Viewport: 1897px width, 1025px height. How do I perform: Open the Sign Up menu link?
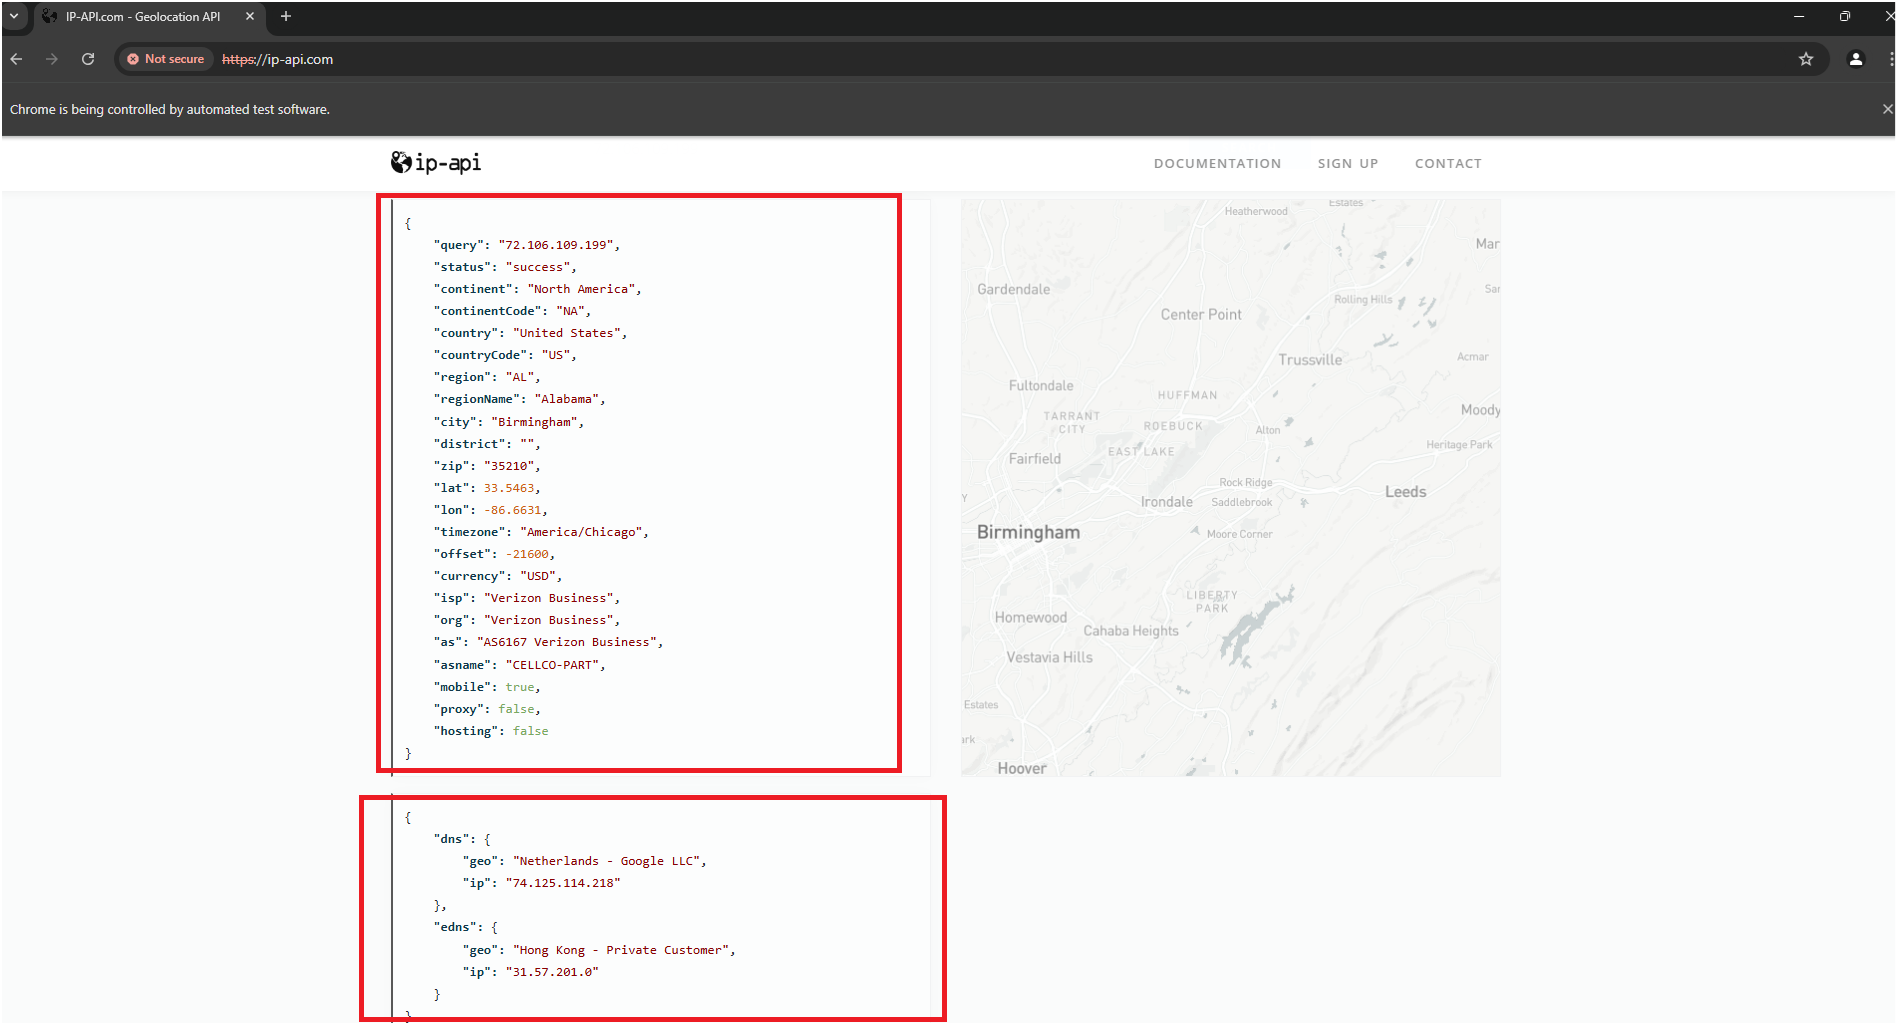pos(1347,164)
